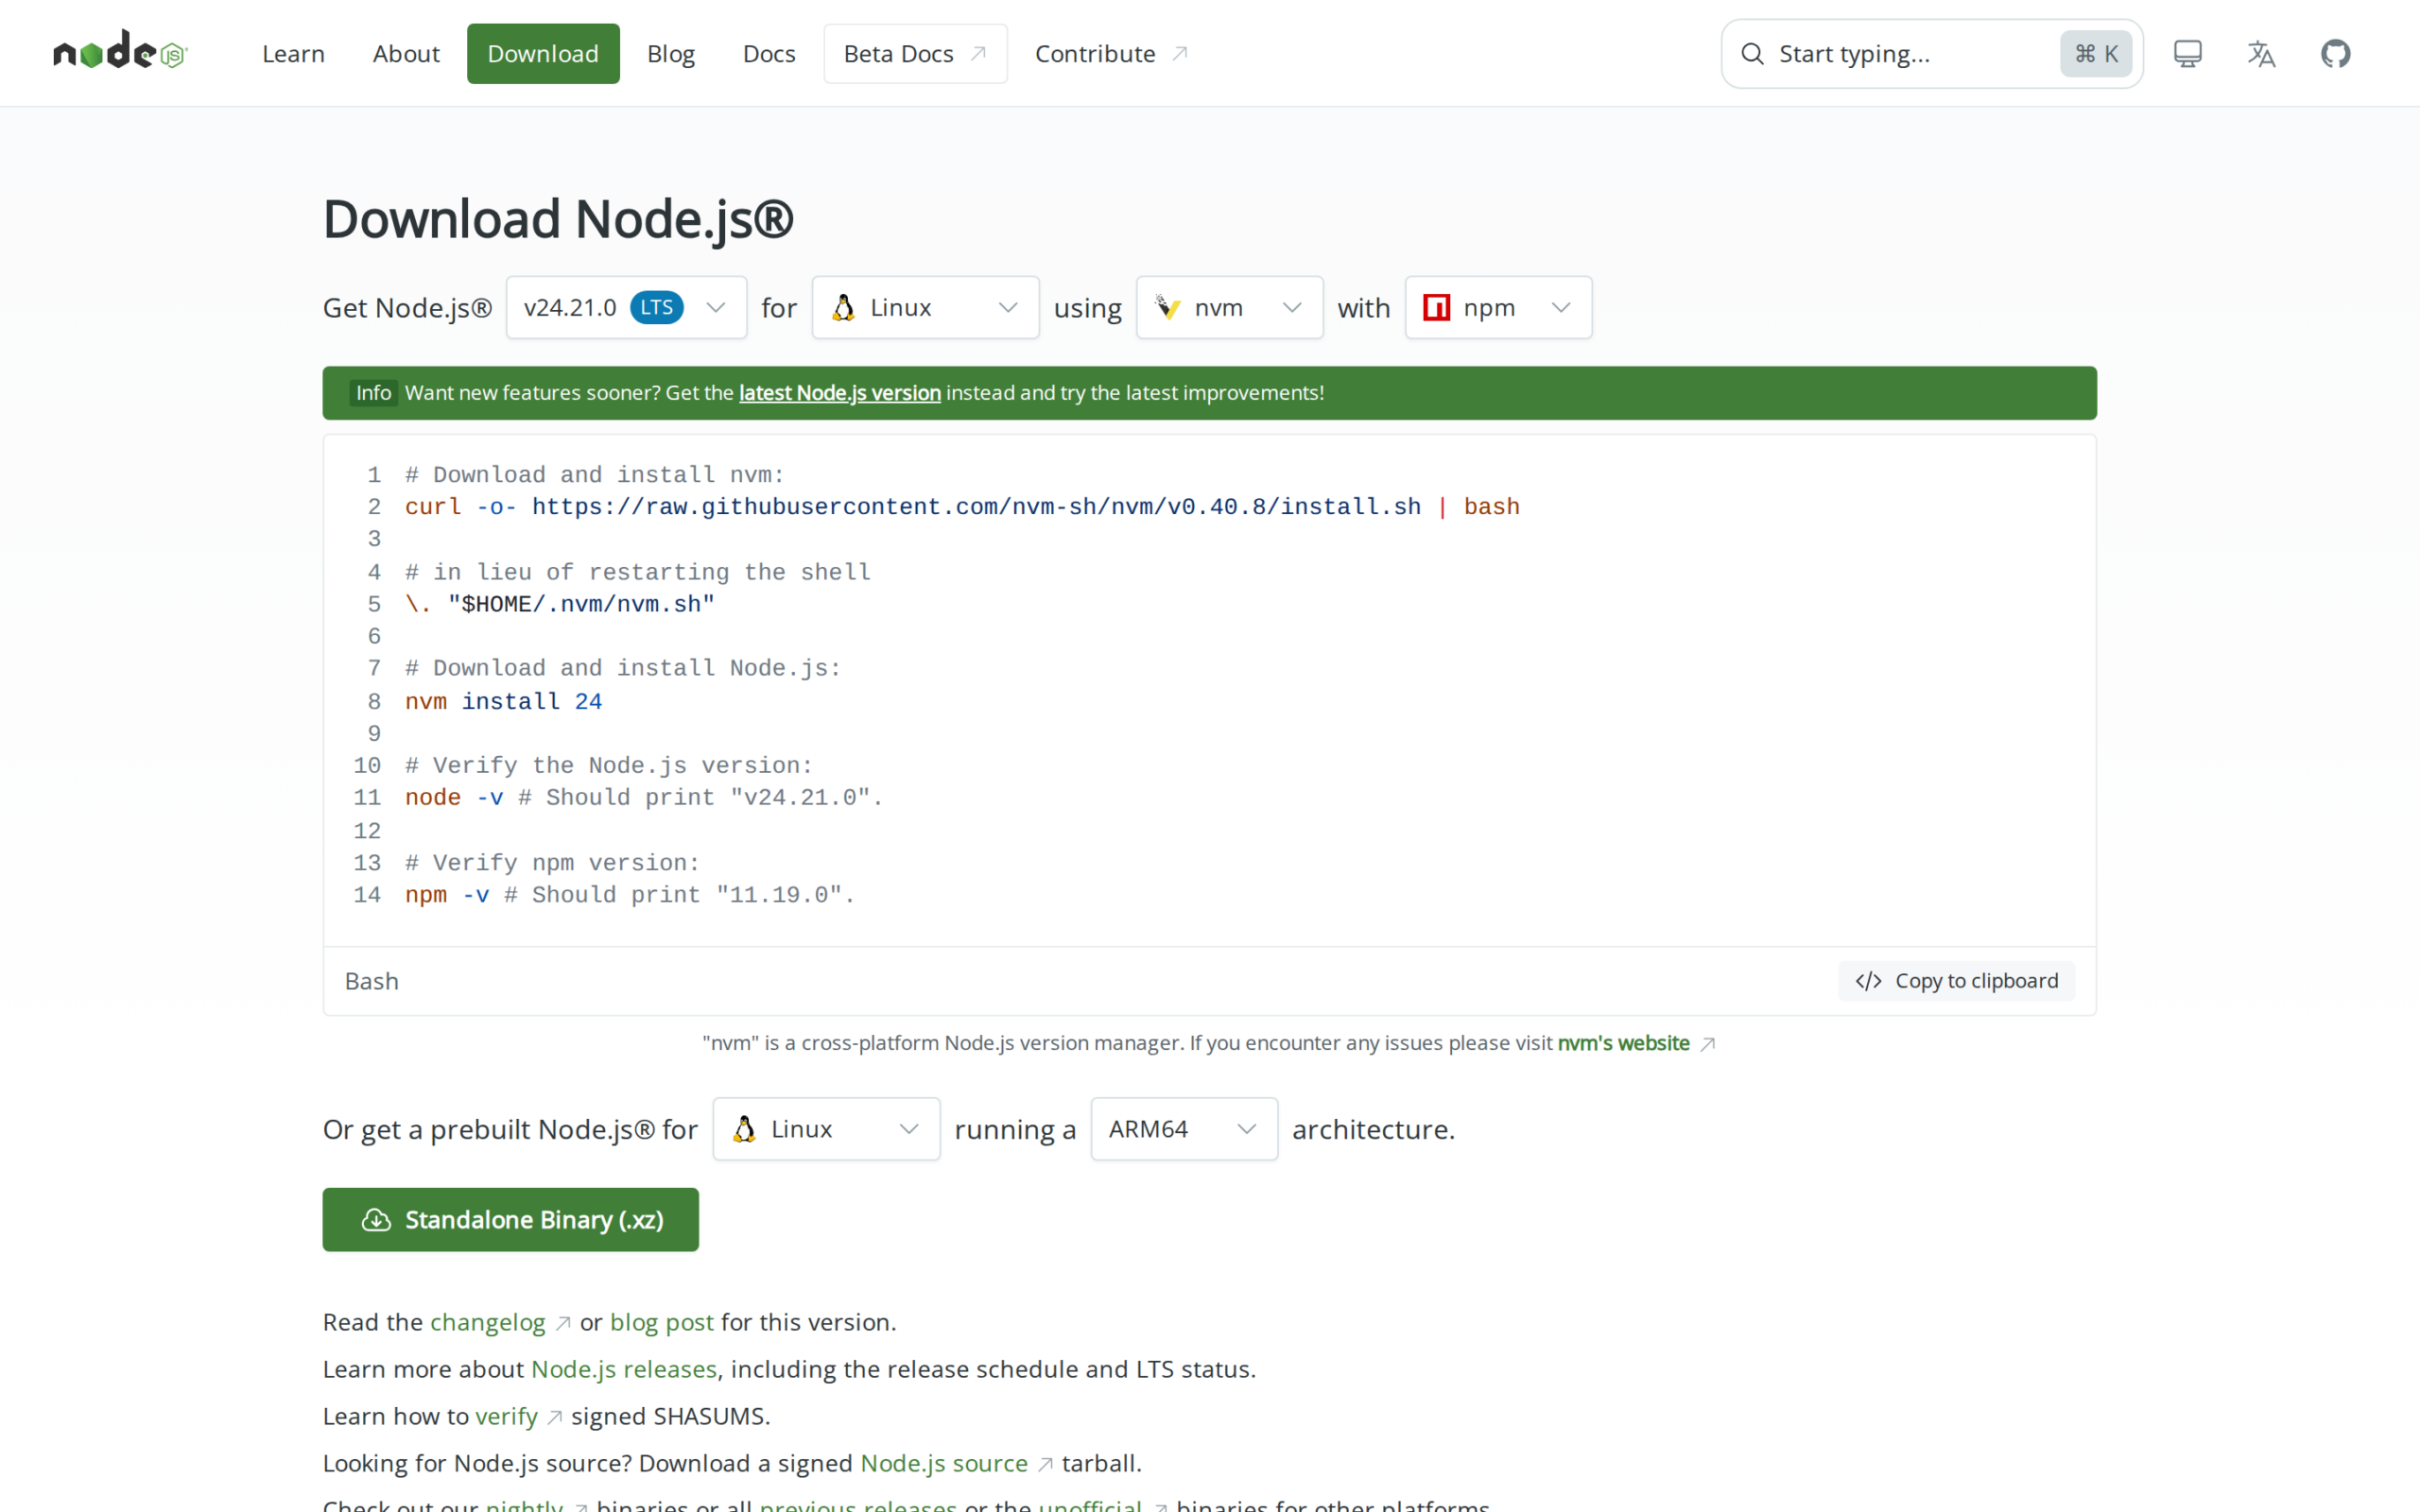Click the Linux penguin icon in the prebuilt dropdown
The height and width of the screenshot is (1512, 2420).
click(x=744, y=1129)
